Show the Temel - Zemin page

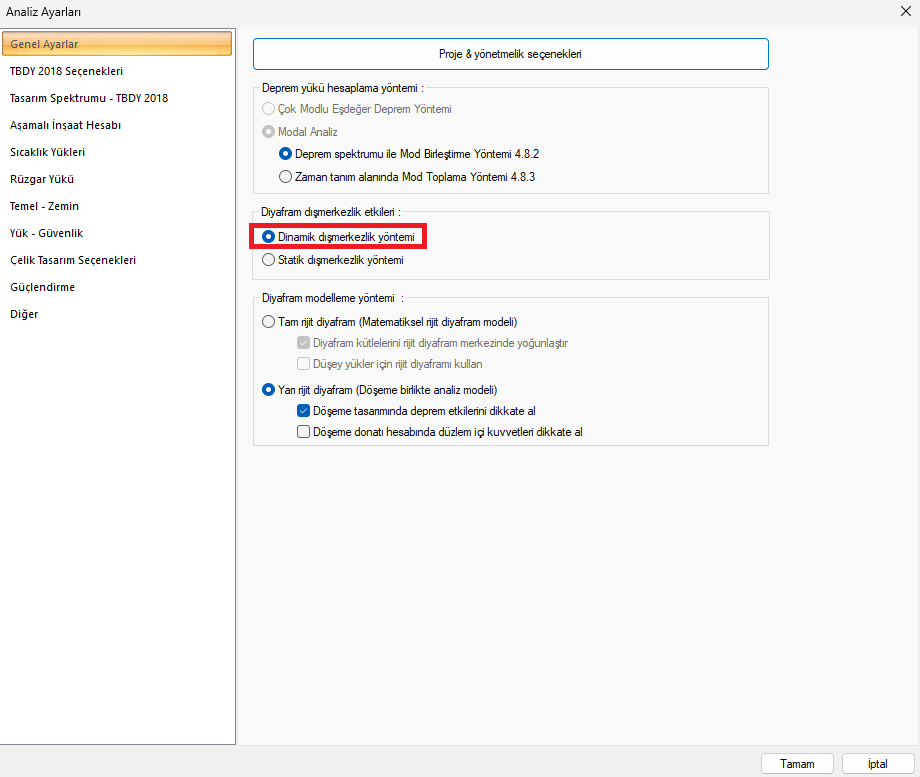[x=44, y=206]
